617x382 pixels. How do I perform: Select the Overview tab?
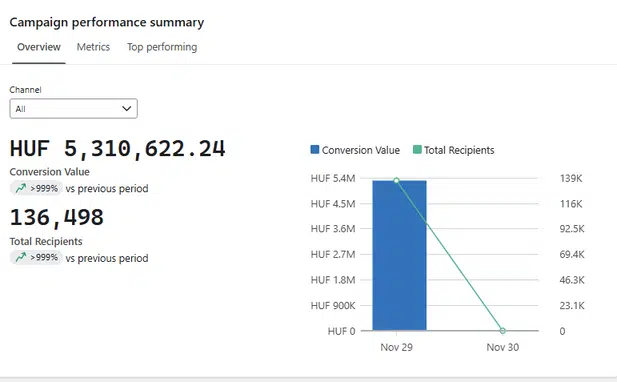point(39,47)
